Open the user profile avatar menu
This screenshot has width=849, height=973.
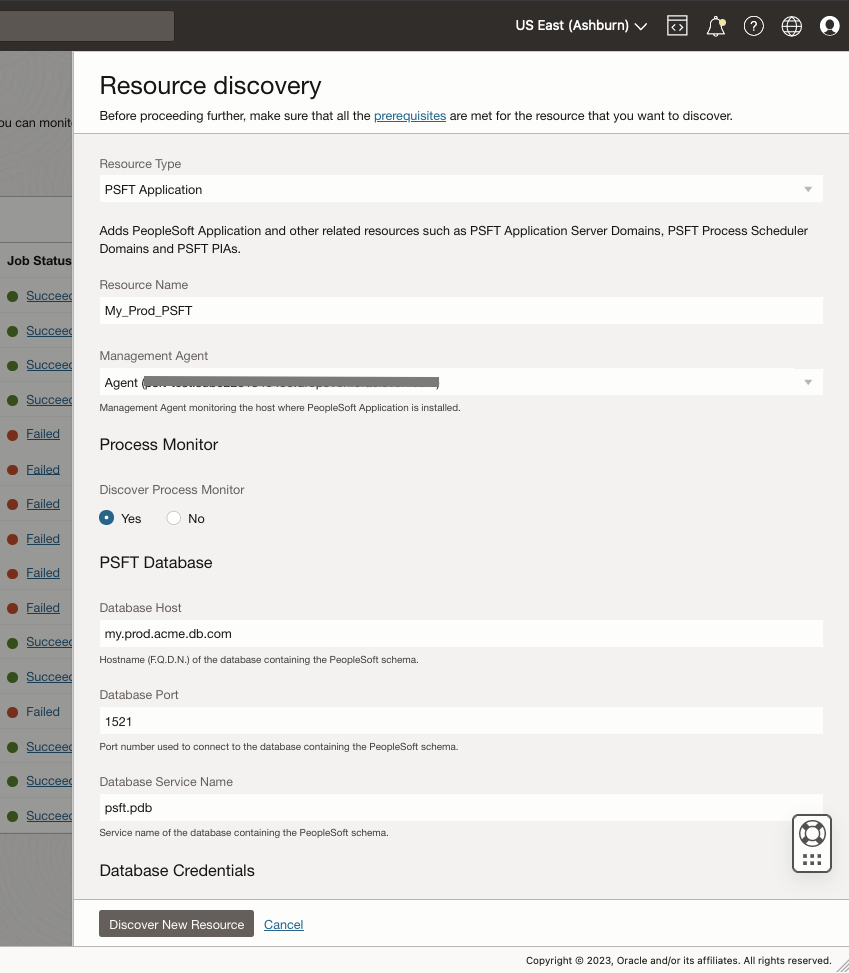point(829,26)
